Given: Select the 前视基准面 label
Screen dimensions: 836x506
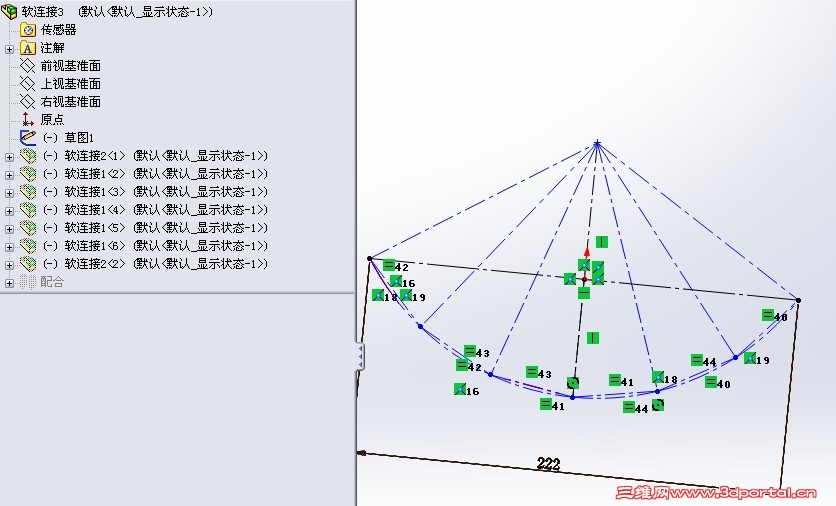Looking at the screenshot, I should [x=71, y=66].
